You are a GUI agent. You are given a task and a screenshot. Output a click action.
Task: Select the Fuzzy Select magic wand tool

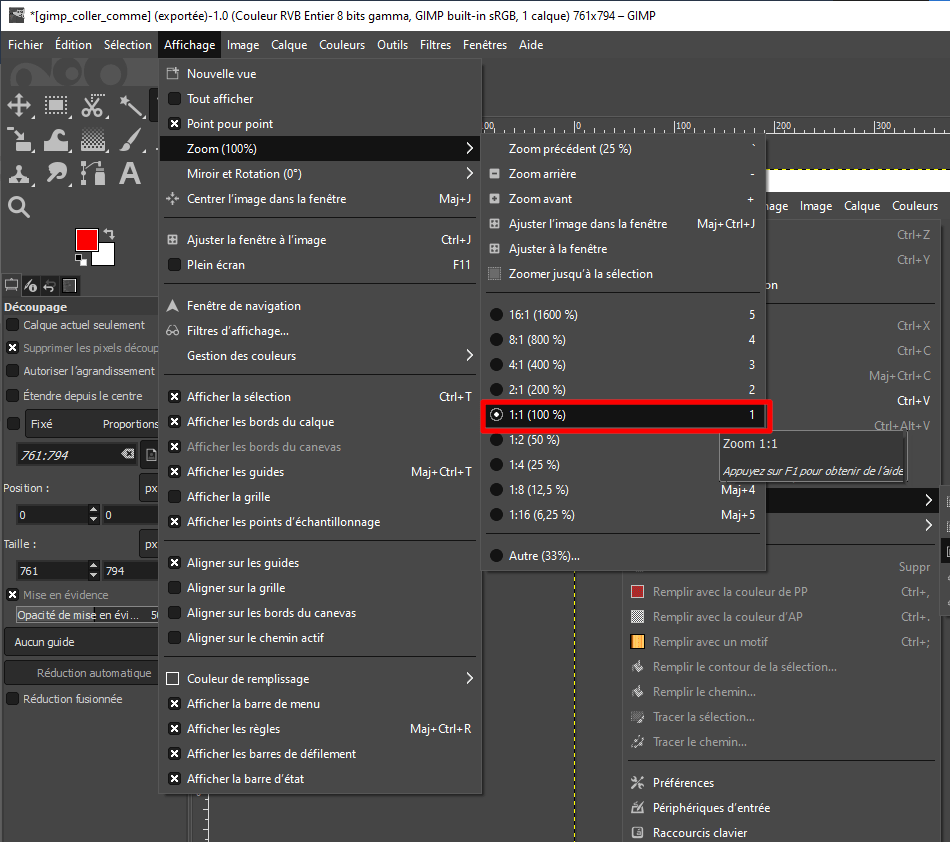pyautogui.click(x=130, y=106)
